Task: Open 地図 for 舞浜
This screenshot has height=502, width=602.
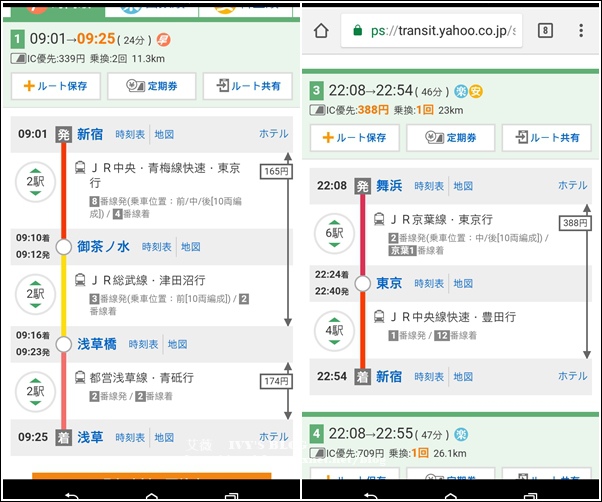Action: (463, 186)
